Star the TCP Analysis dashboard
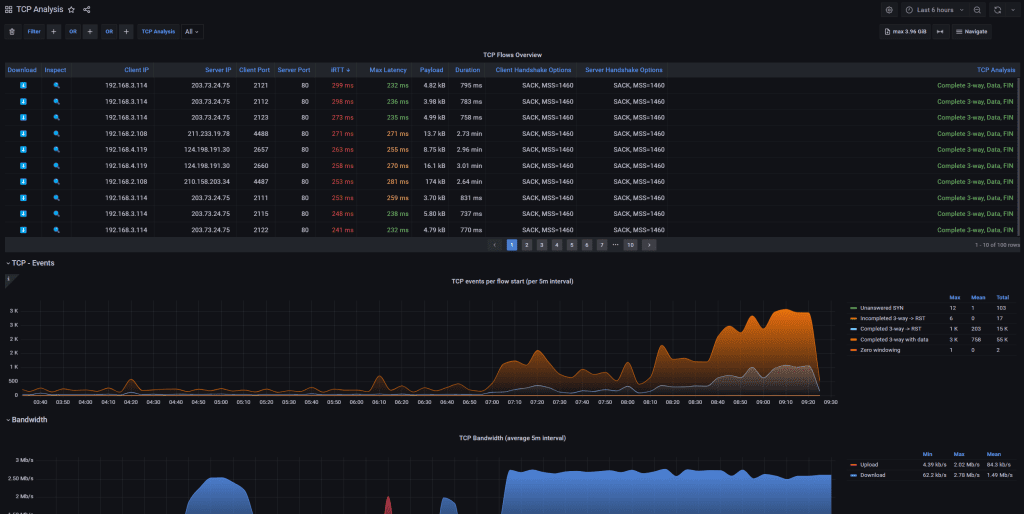Screen dimensions: 1024x514 [x=71, y=9]
